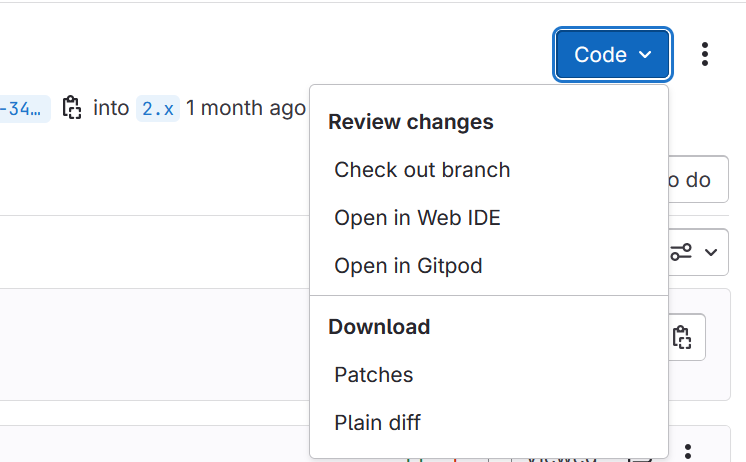Screen dimensions: 746x462
Task: Expand the chevron beside the sliders icon
Action: coord(711,252)
